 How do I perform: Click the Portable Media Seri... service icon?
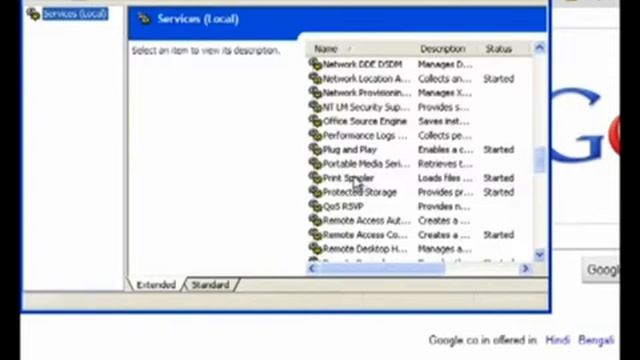pyautogui.click(x=315, y=164)
